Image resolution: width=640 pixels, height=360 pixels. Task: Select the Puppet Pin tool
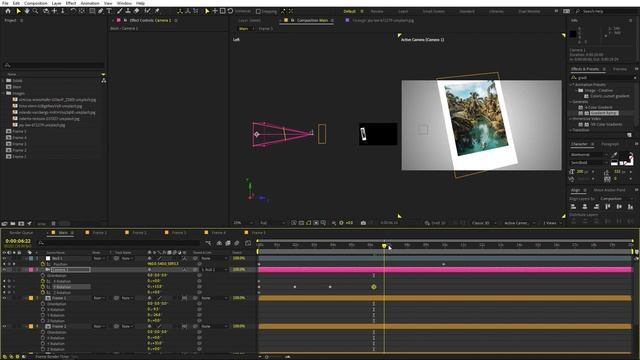tap(157, 11)
